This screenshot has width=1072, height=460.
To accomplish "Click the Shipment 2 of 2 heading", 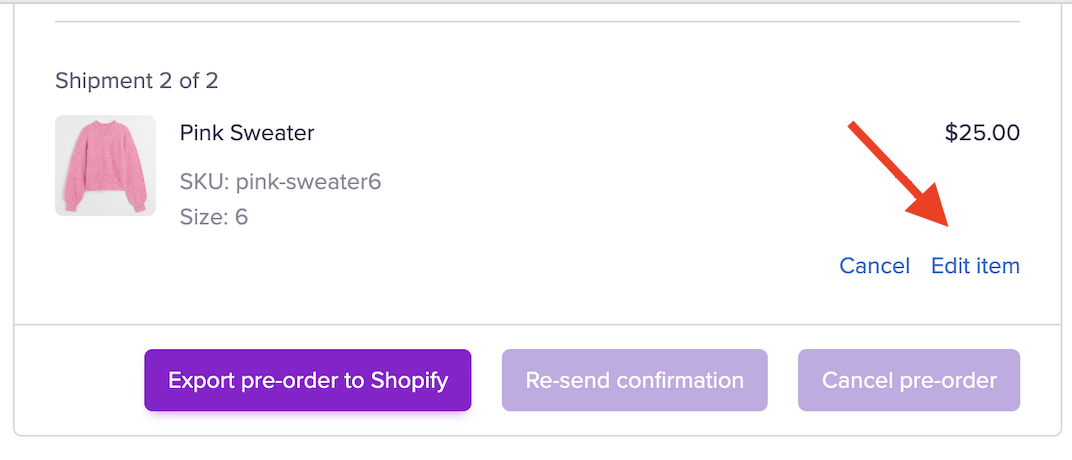I will tap(136, 80).
